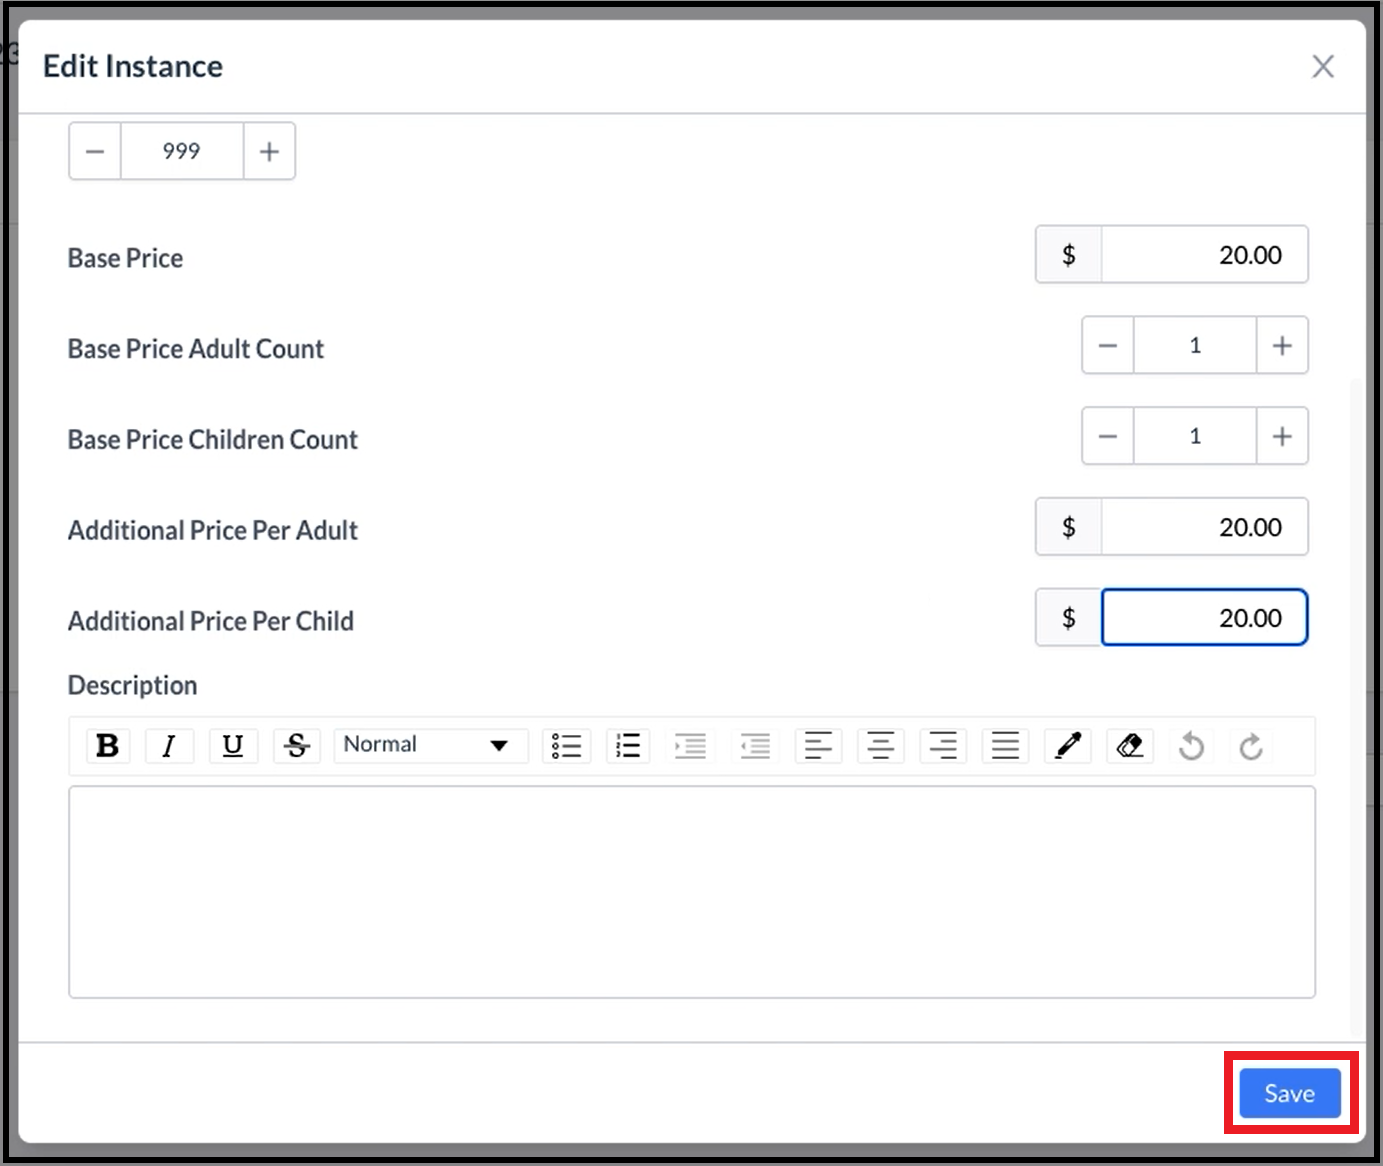
Task: Justify the description text
Action: point(1005,745)
